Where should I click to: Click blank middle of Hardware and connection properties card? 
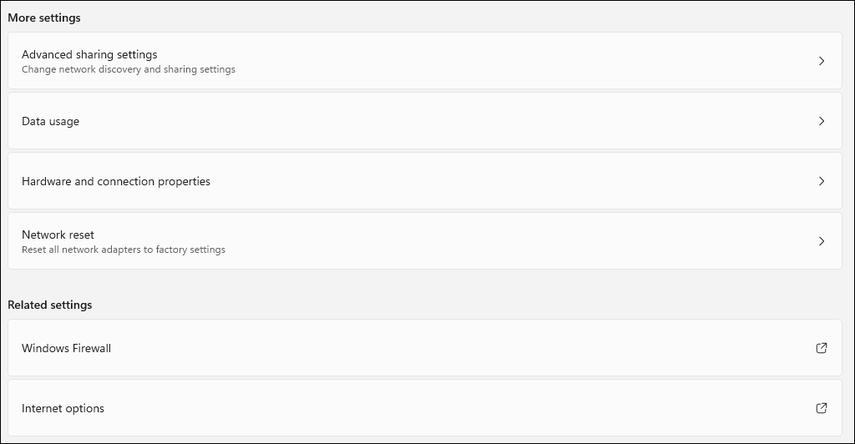pyautogui.click(x=480, y=181)
